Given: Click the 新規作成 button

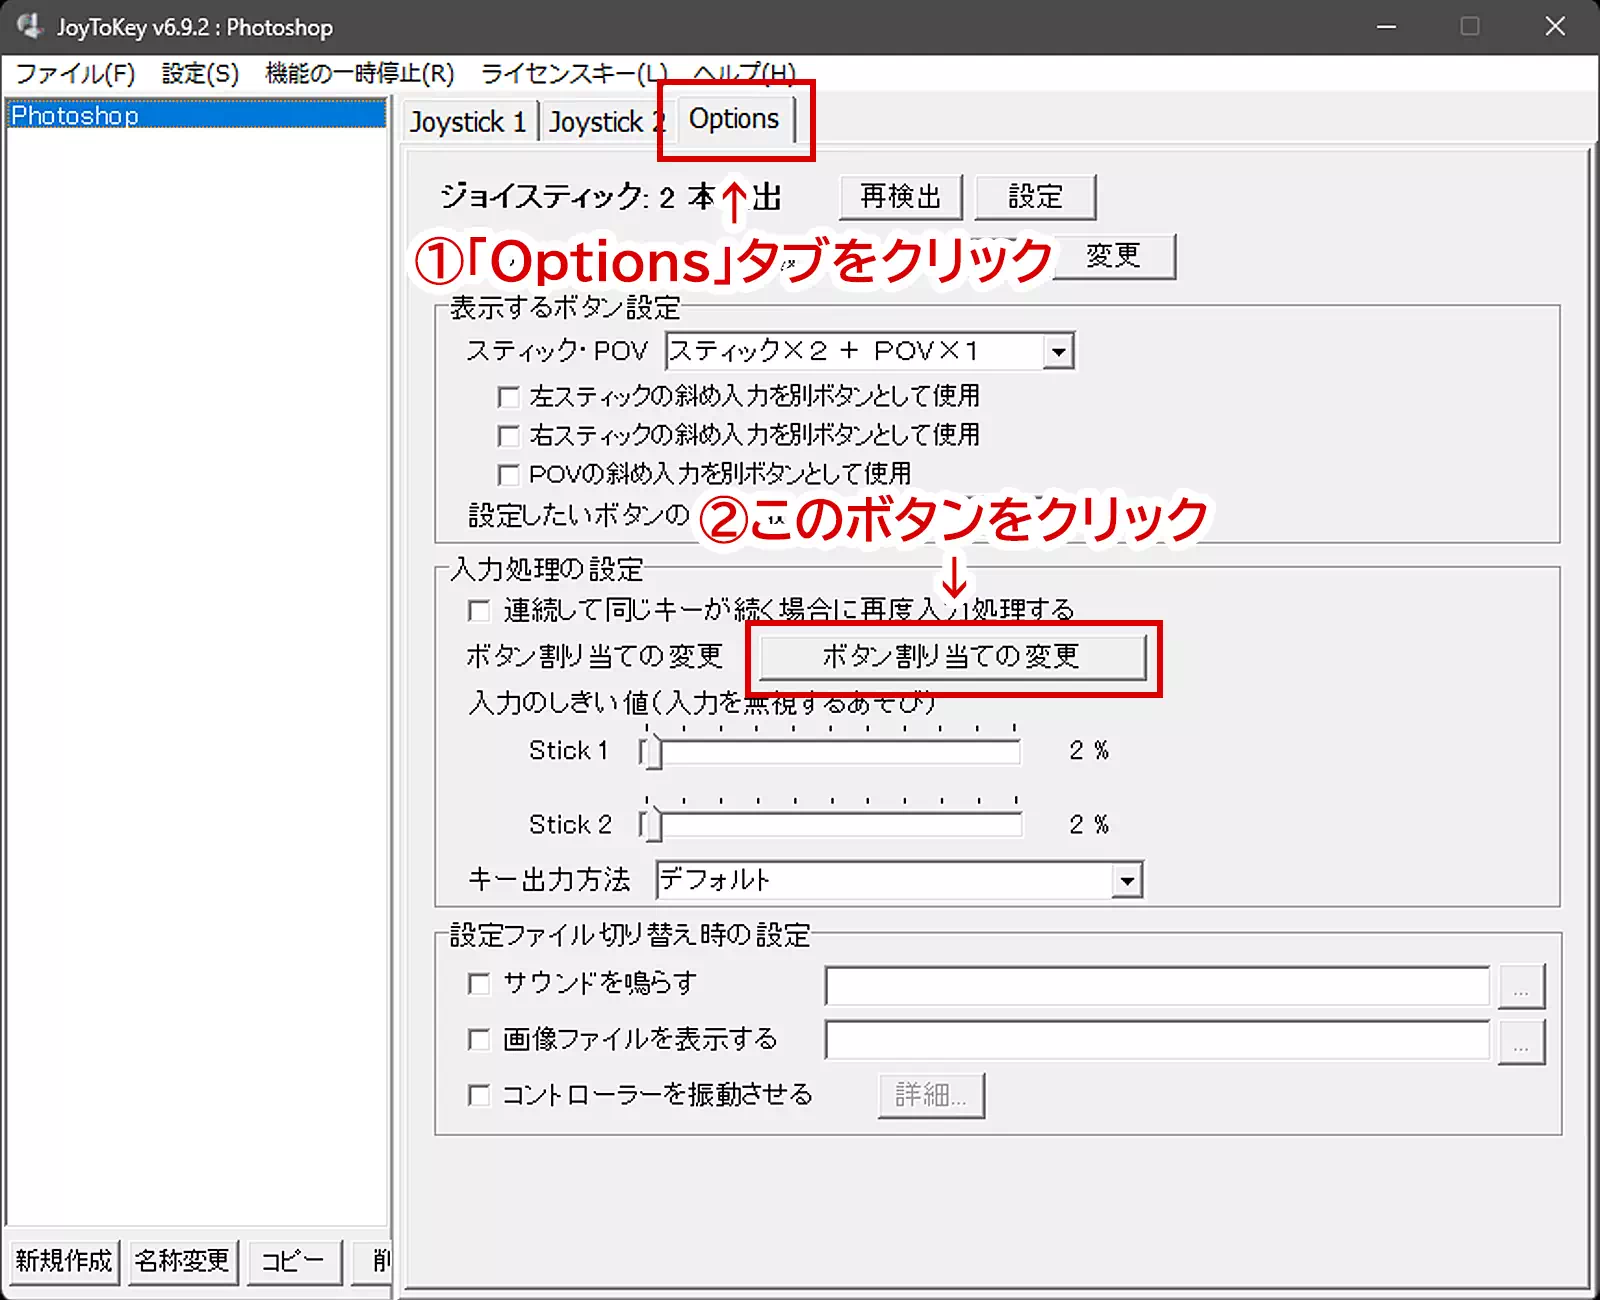Looking at the screenshot, I should [x=64, y=1261].
